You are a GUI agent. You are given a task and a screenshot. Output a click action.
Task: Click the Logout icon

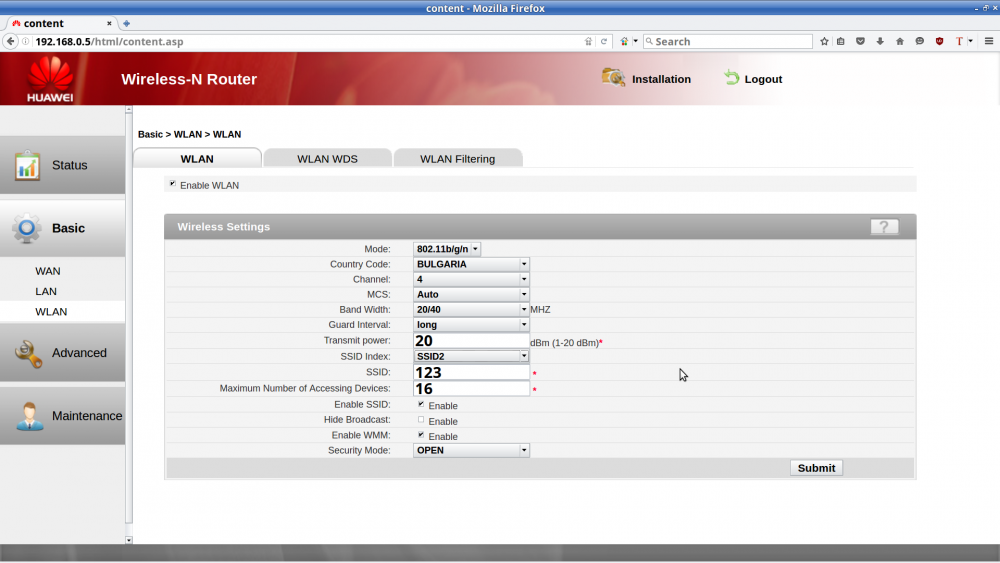732,78
